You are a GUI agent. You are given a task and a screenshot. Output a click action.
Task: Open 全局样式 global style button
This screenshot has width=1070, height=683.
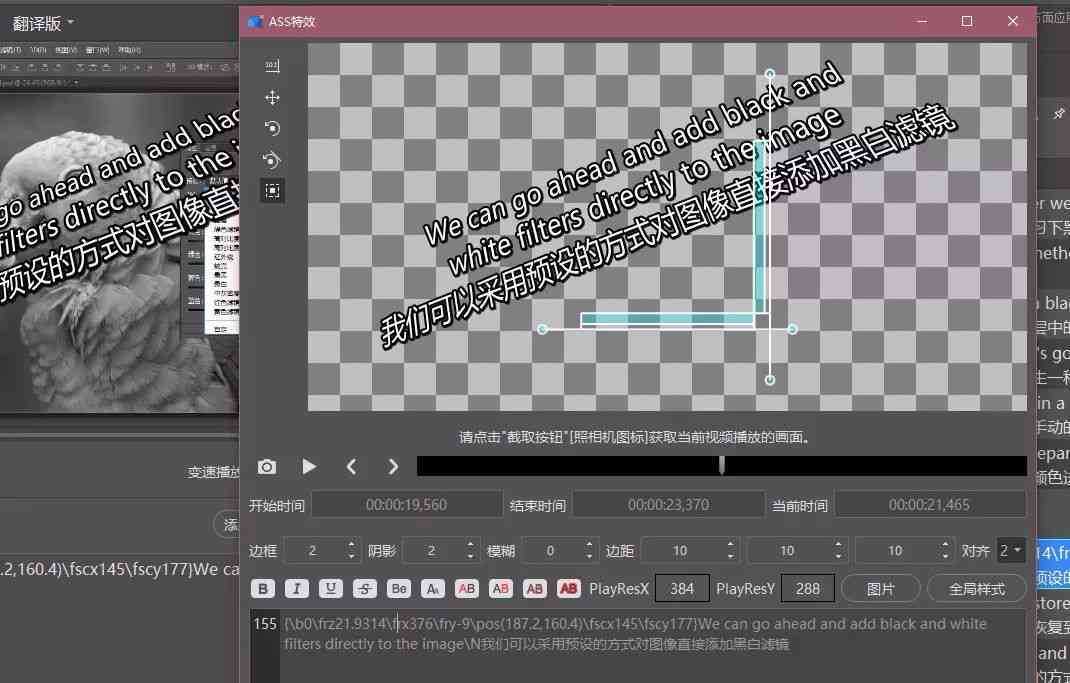[x=977, y=589]
